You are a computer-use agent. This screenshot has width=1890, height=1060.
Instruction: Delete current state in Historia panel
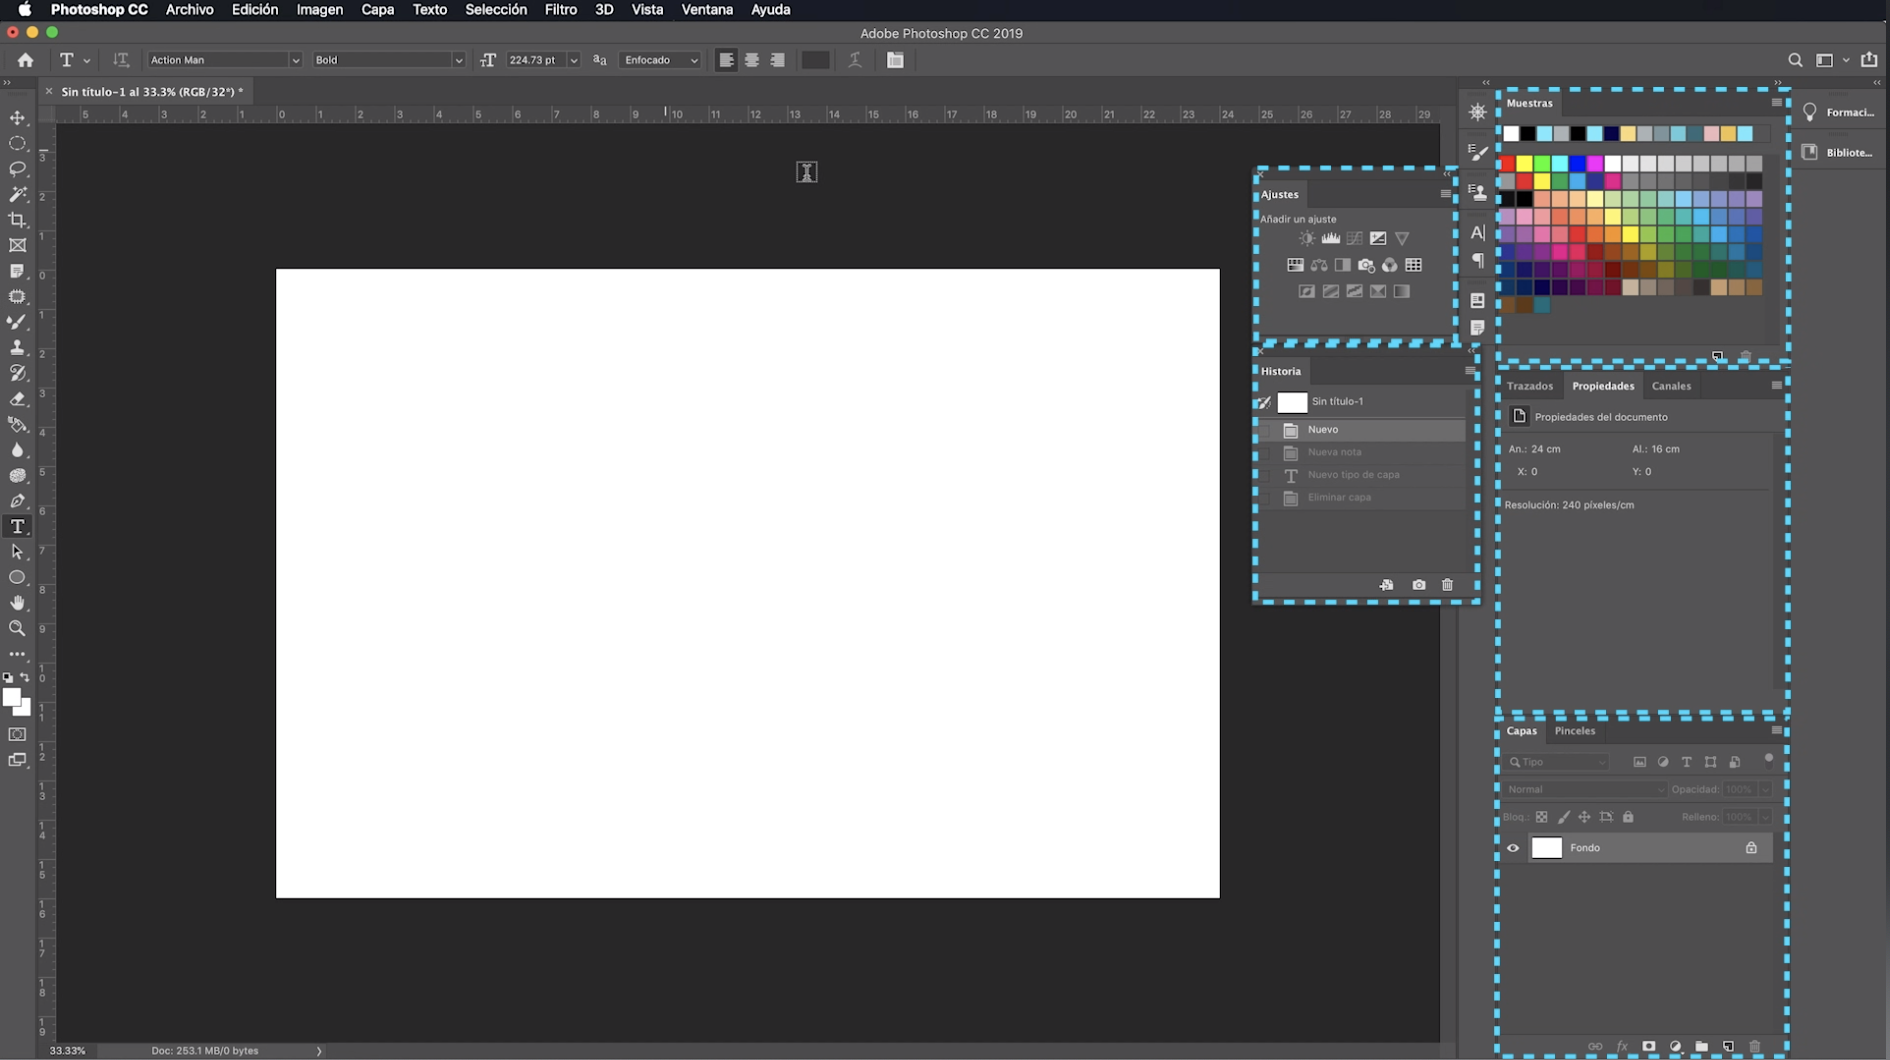1447,585
